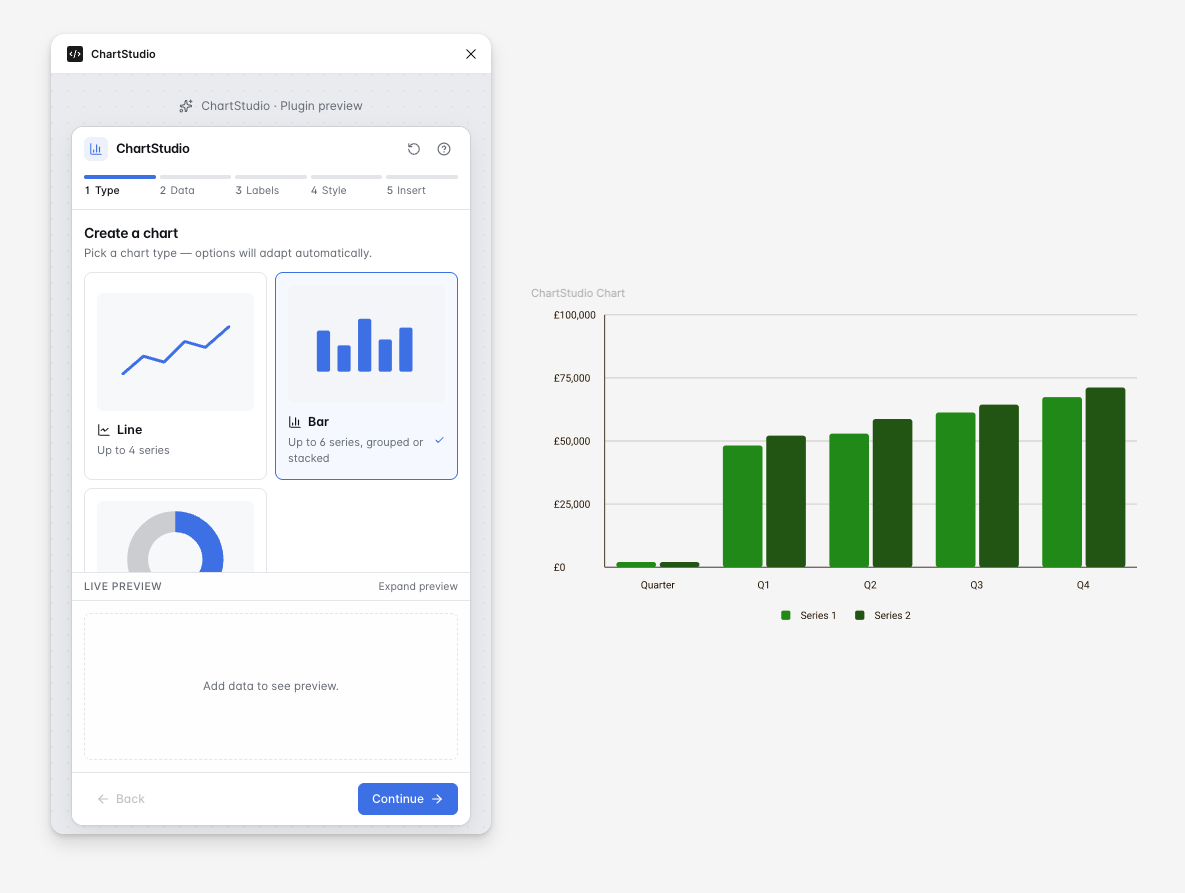This screenshot has height=893, width=1185.
Task: Select the donut chart type card
Action: (175, 530)
